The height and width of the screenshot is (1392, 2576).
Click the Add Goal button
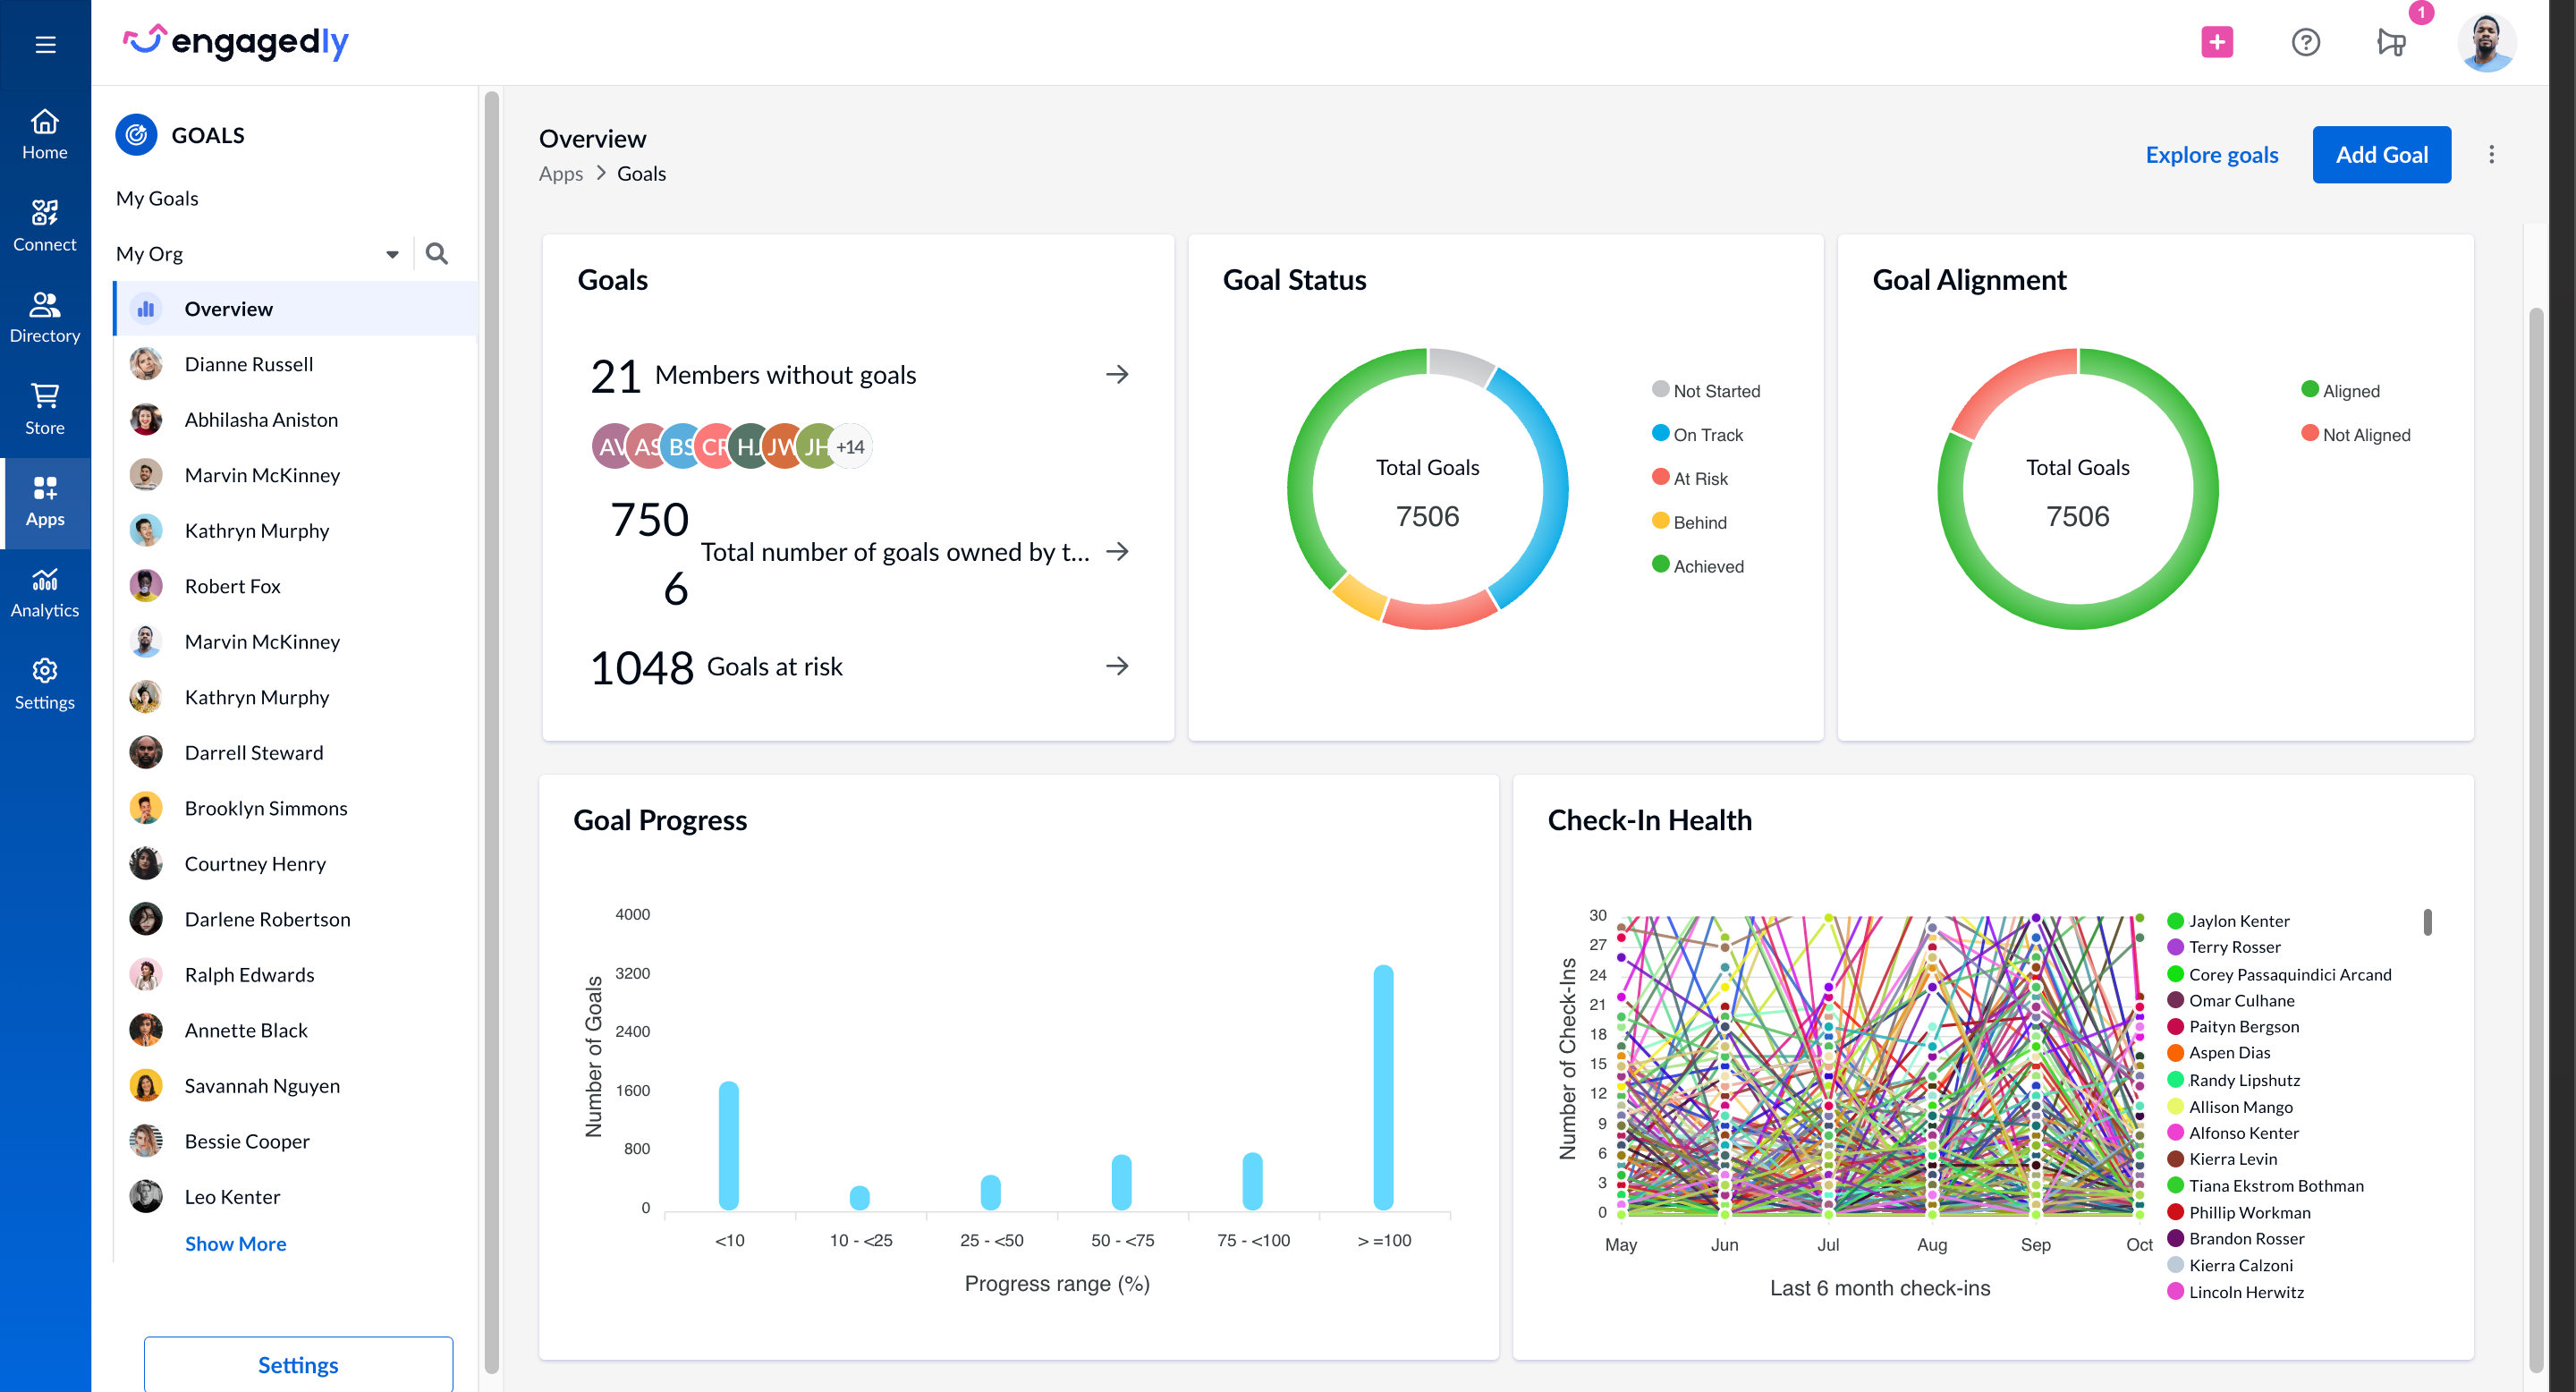coord(2381,154)
